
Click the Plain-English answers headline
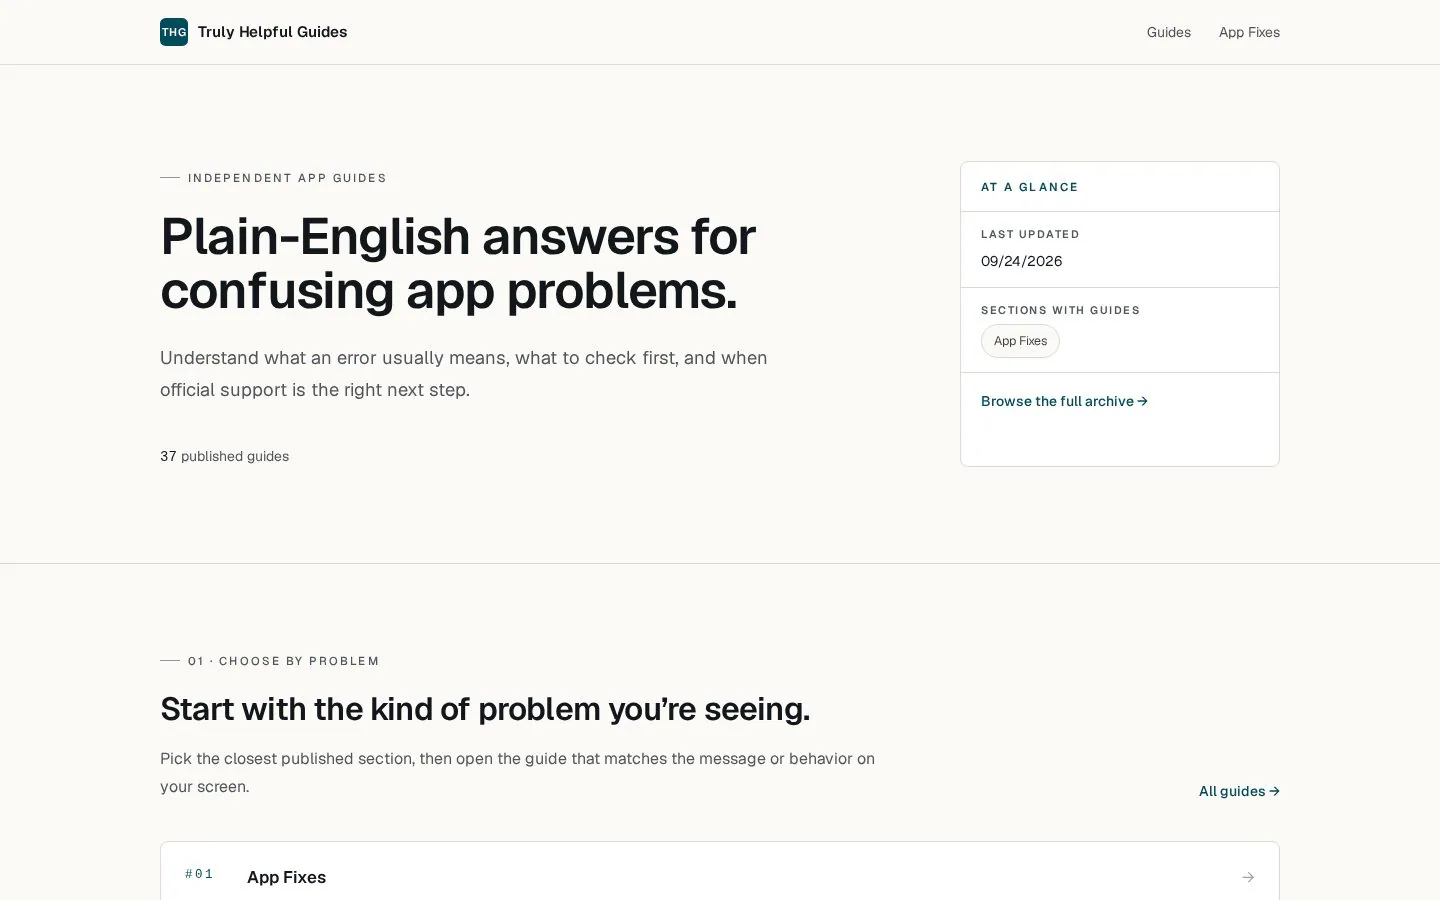[x=458, y=264]
